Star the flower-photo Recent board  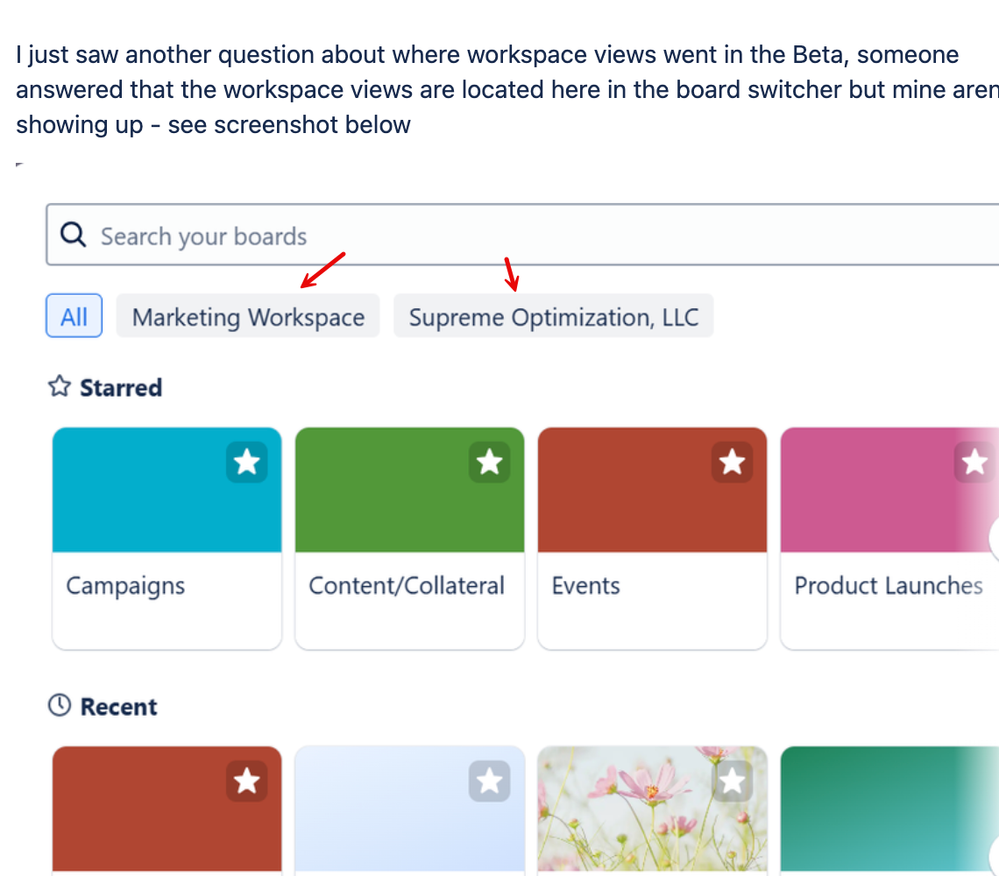click(732, 781)
